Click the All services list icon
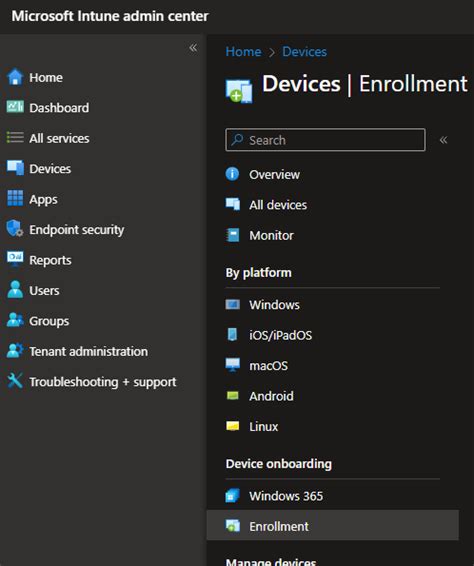Viewport: 474px width, 566px height. click(x=15, y=138)
